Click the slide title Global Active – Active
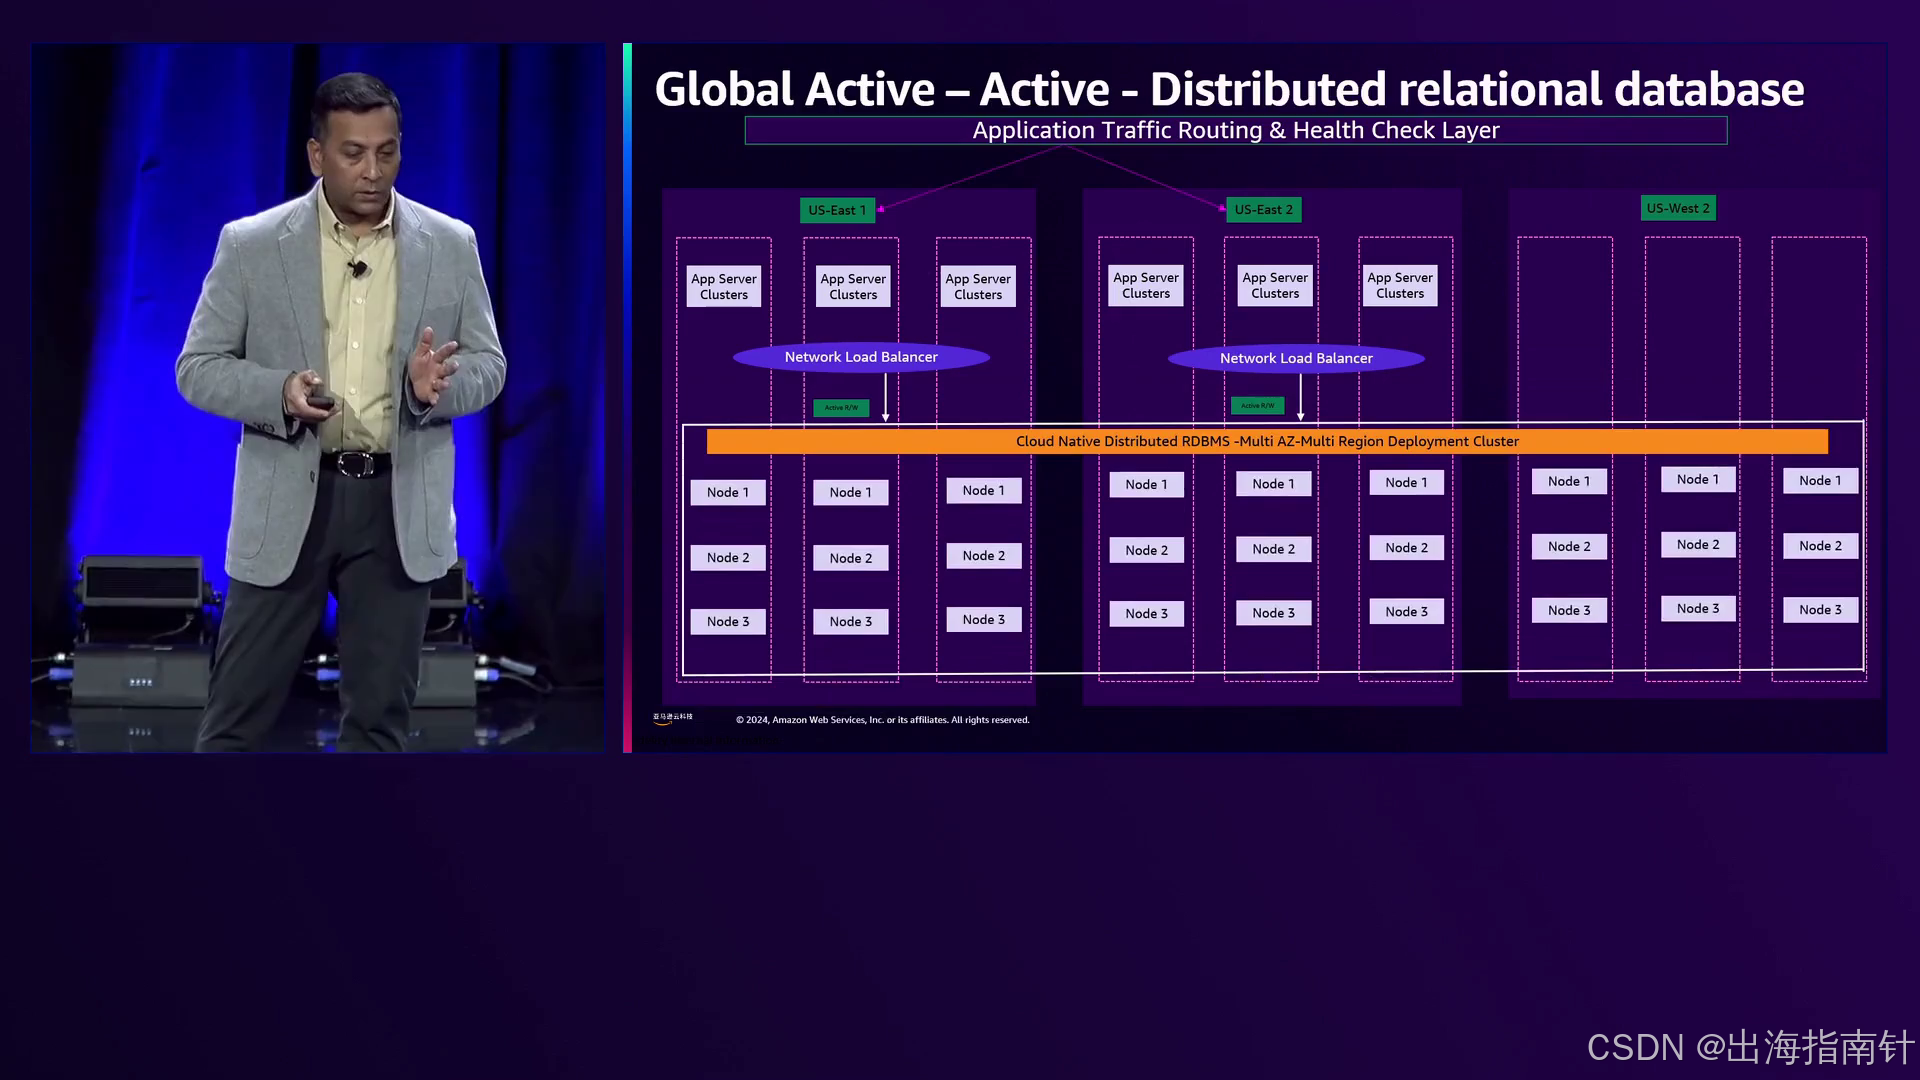The image size is (1920, 1080). 1228,89
